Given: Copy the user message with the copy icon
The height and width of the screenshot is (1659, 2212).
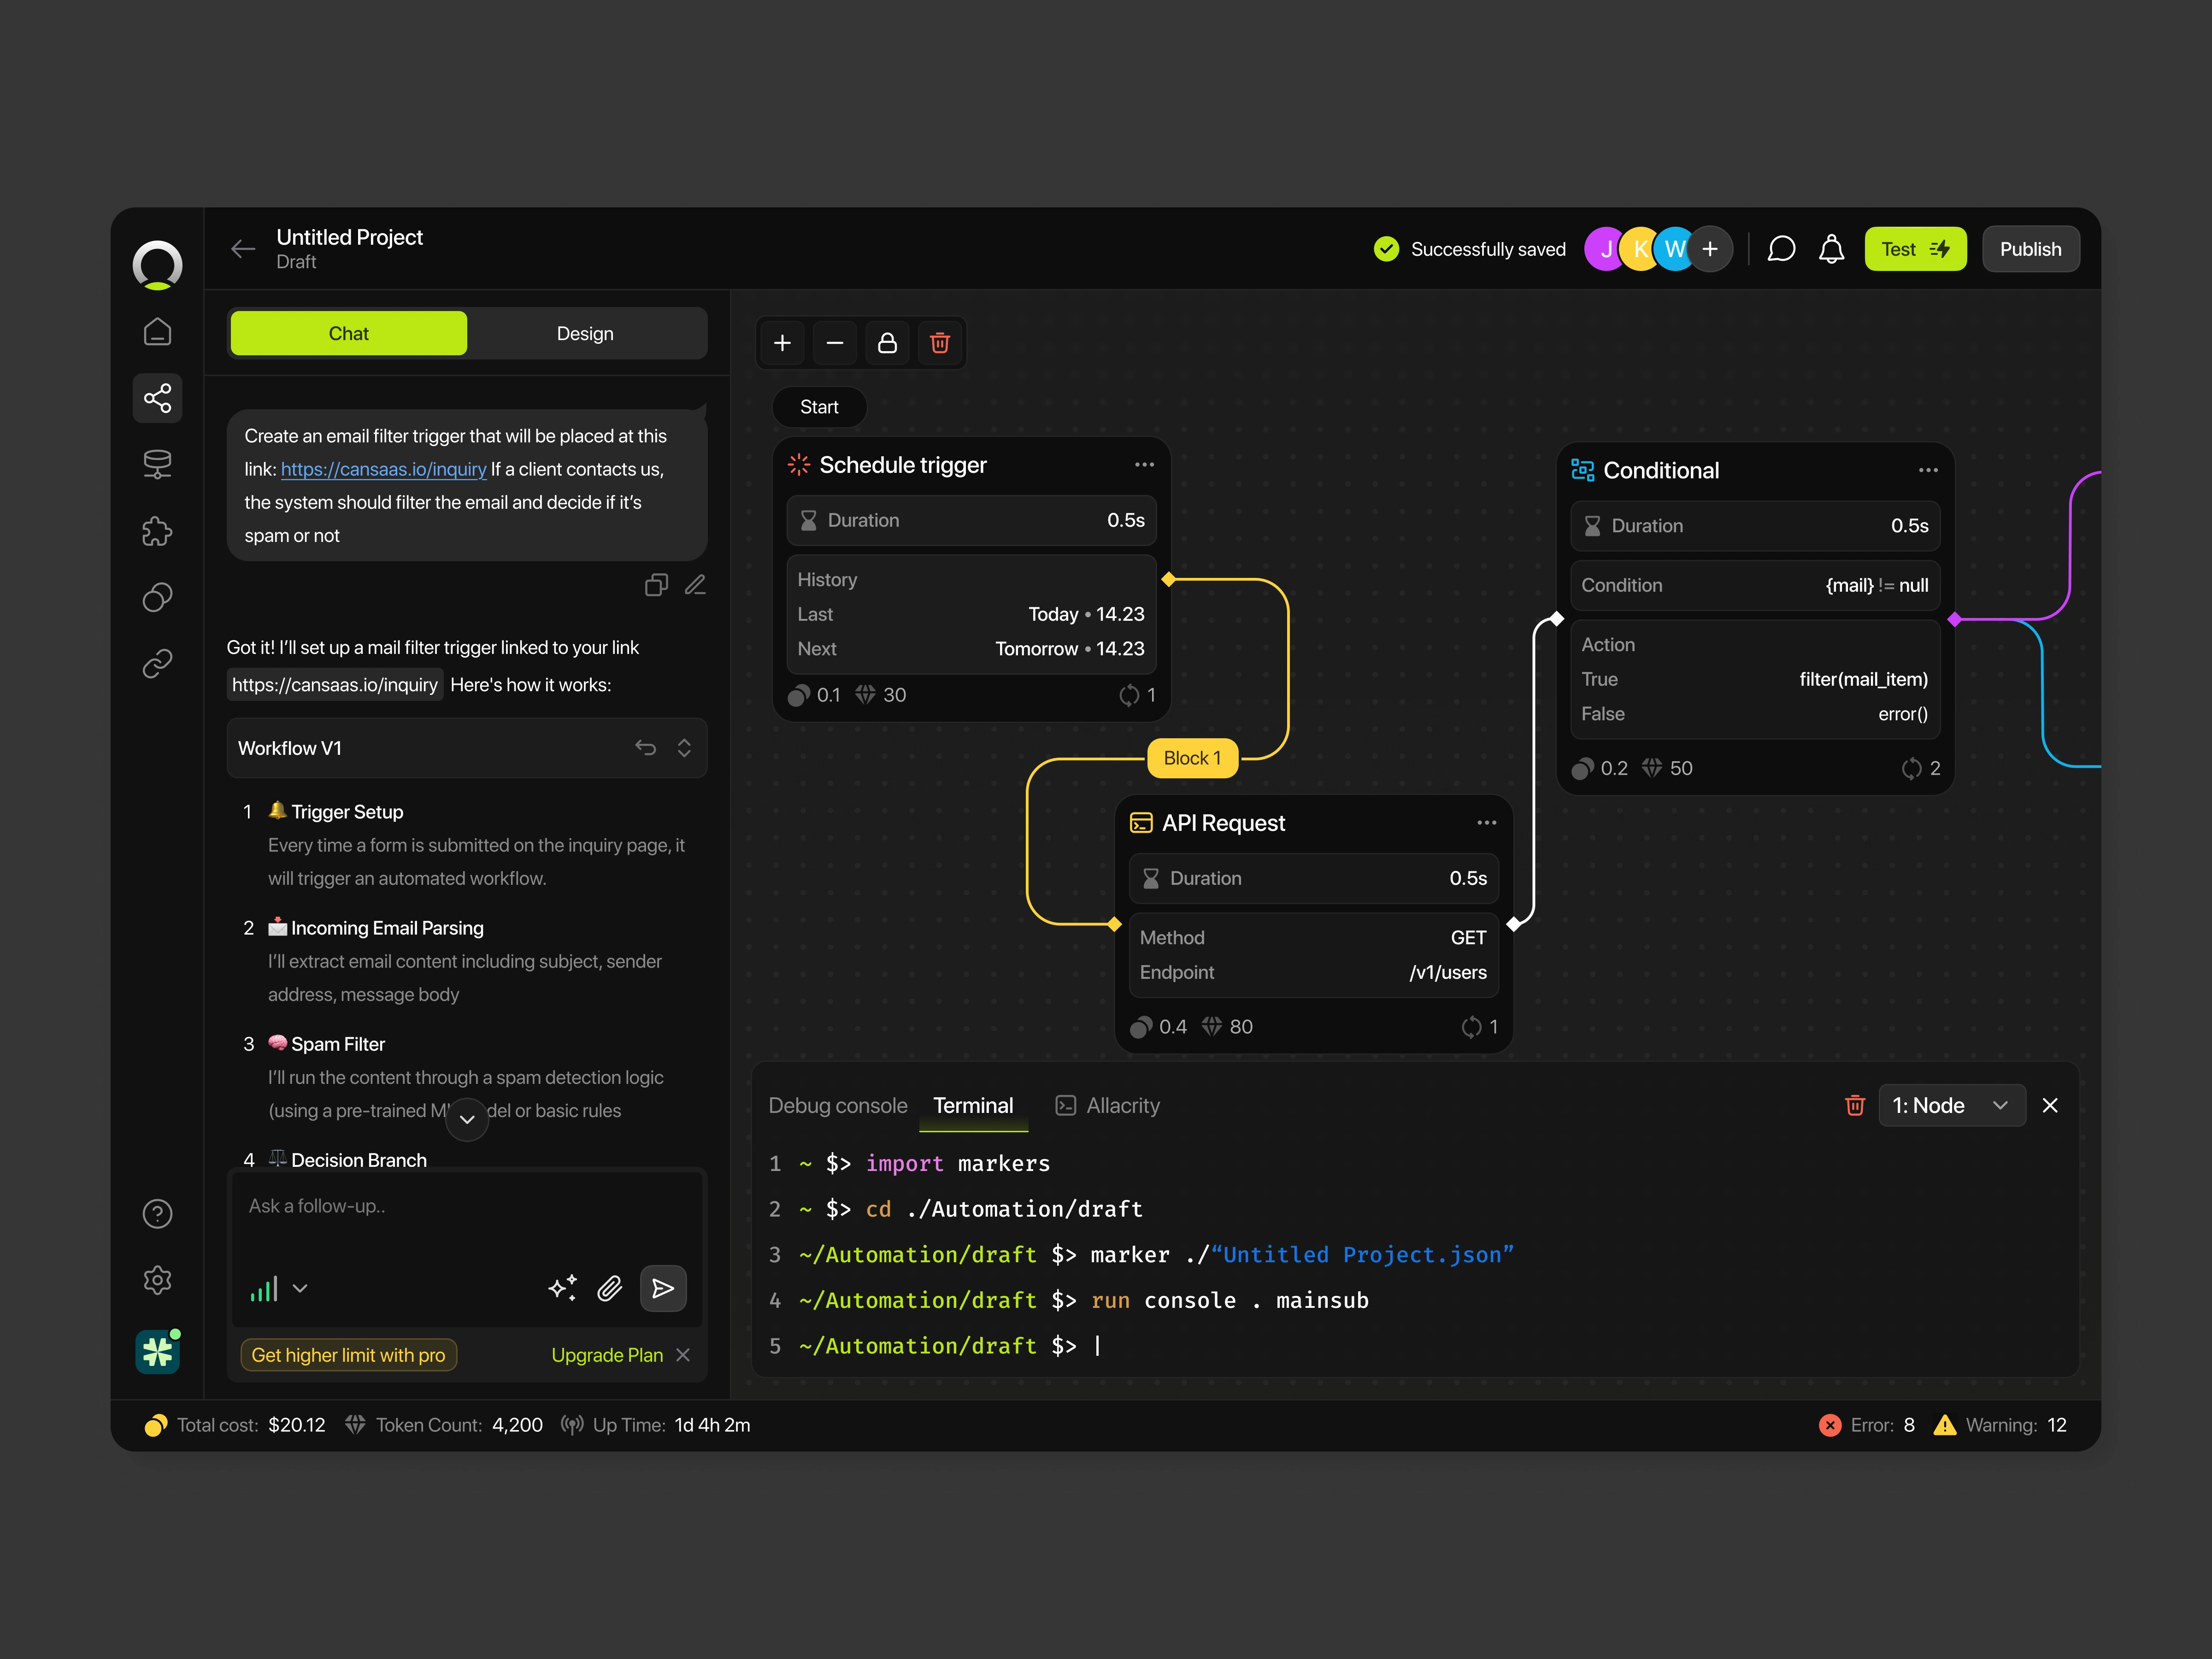Looking at the screenshot, I should [x=656, y=585].
